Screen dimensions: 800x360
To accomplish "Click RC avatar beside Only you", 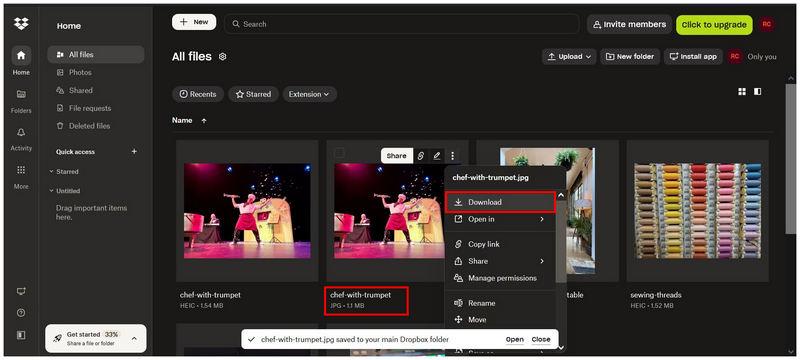I will (735, 57).
